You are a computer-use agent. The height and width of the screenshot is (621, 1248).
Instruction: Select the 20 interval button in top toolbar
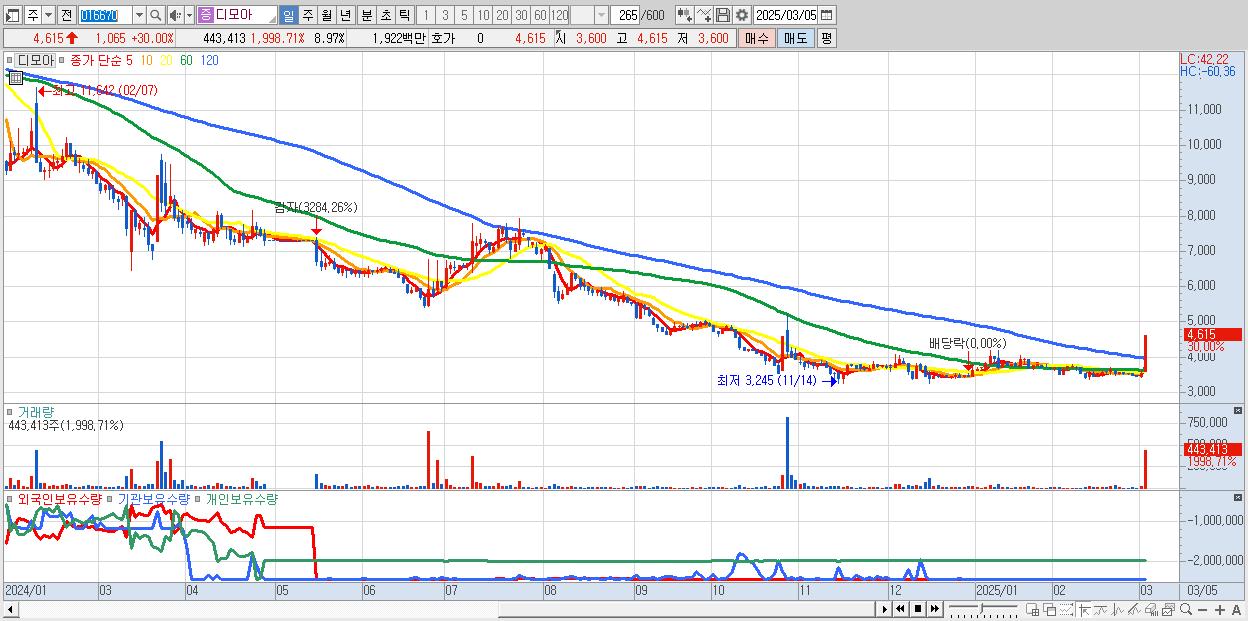click(502, 15)
